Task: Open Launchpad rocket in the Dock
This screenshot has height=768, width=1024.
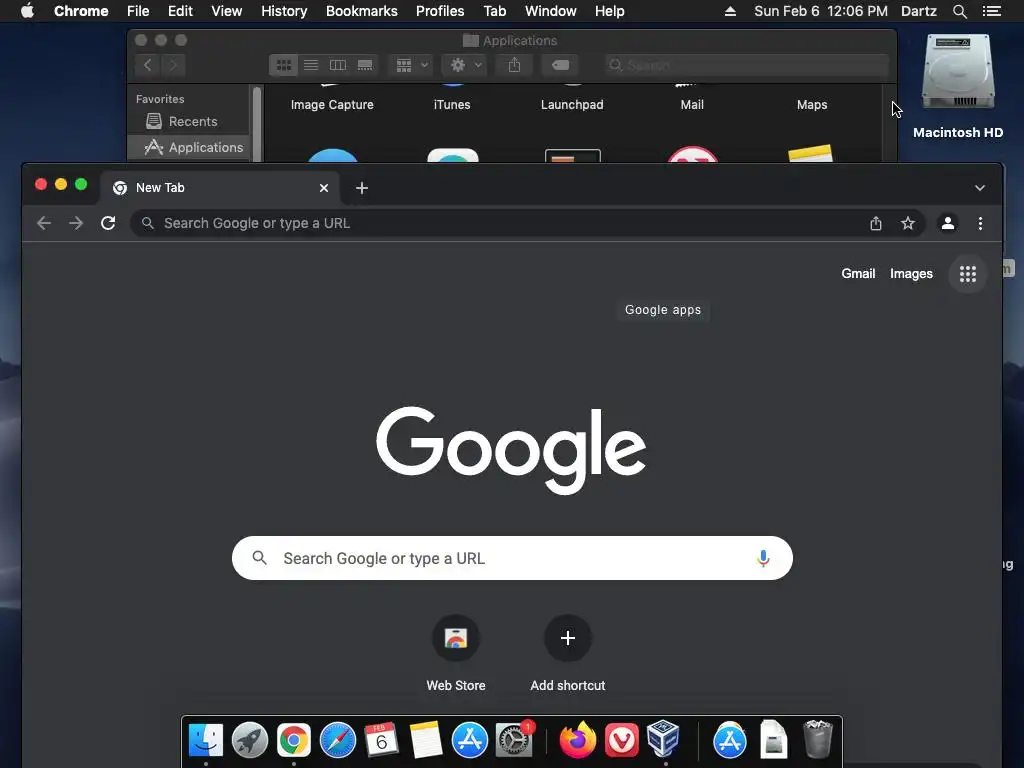Action: 249,741
